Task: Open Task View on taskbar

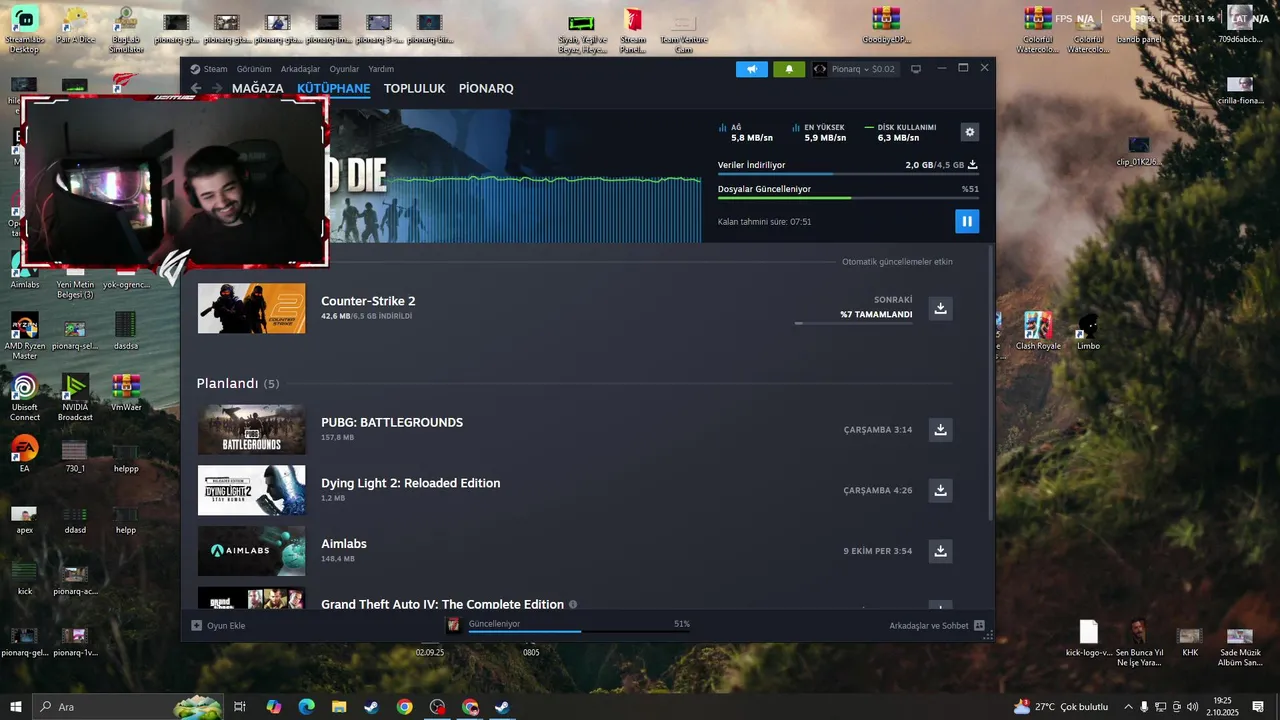Action: click(x=240, y=707)
